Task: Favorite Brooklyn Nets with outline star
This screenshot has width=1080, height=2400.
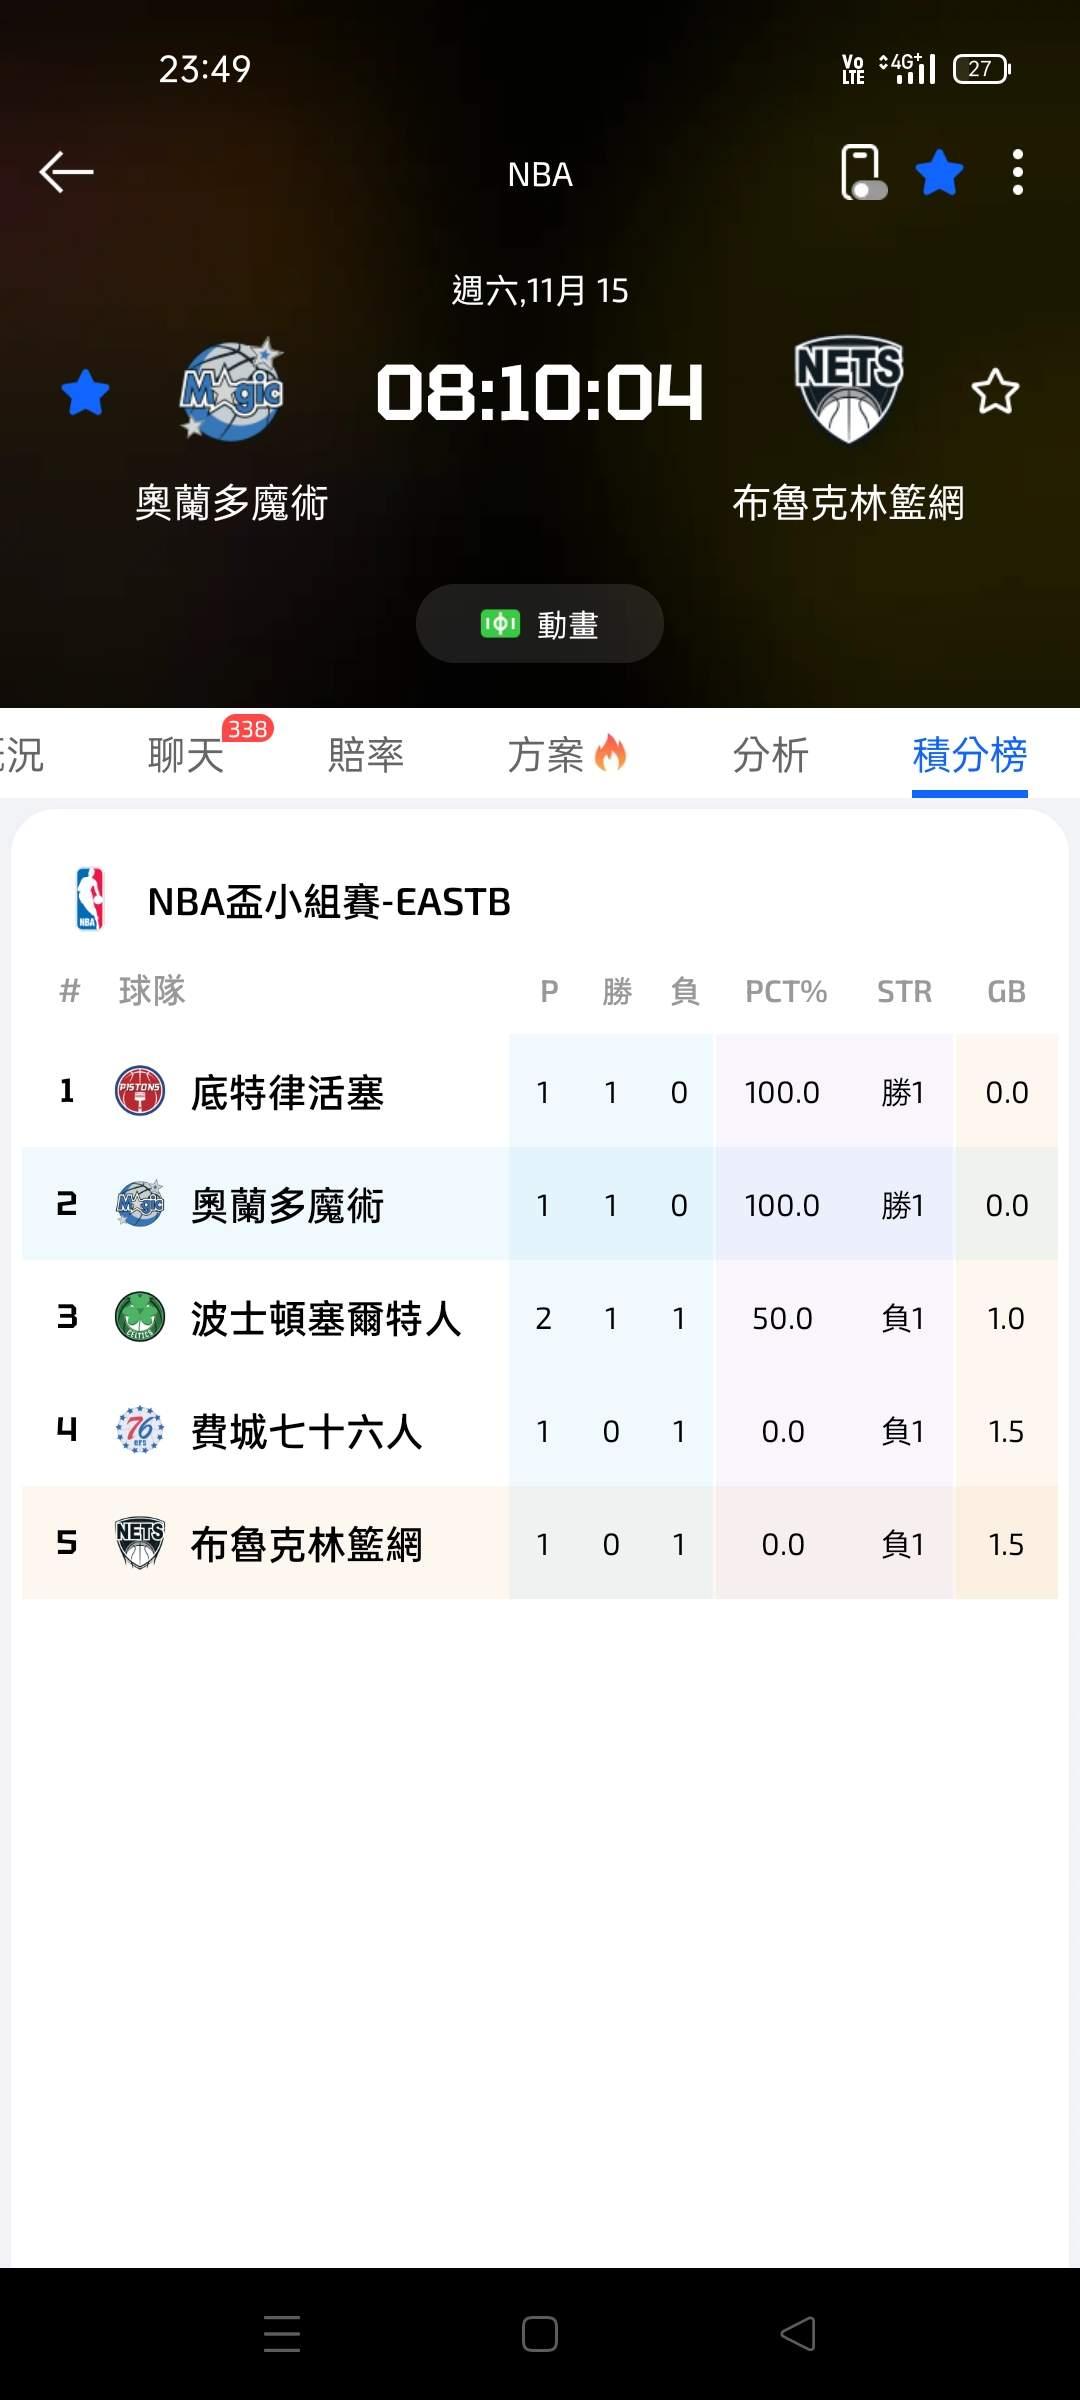Action: point(995,392)
